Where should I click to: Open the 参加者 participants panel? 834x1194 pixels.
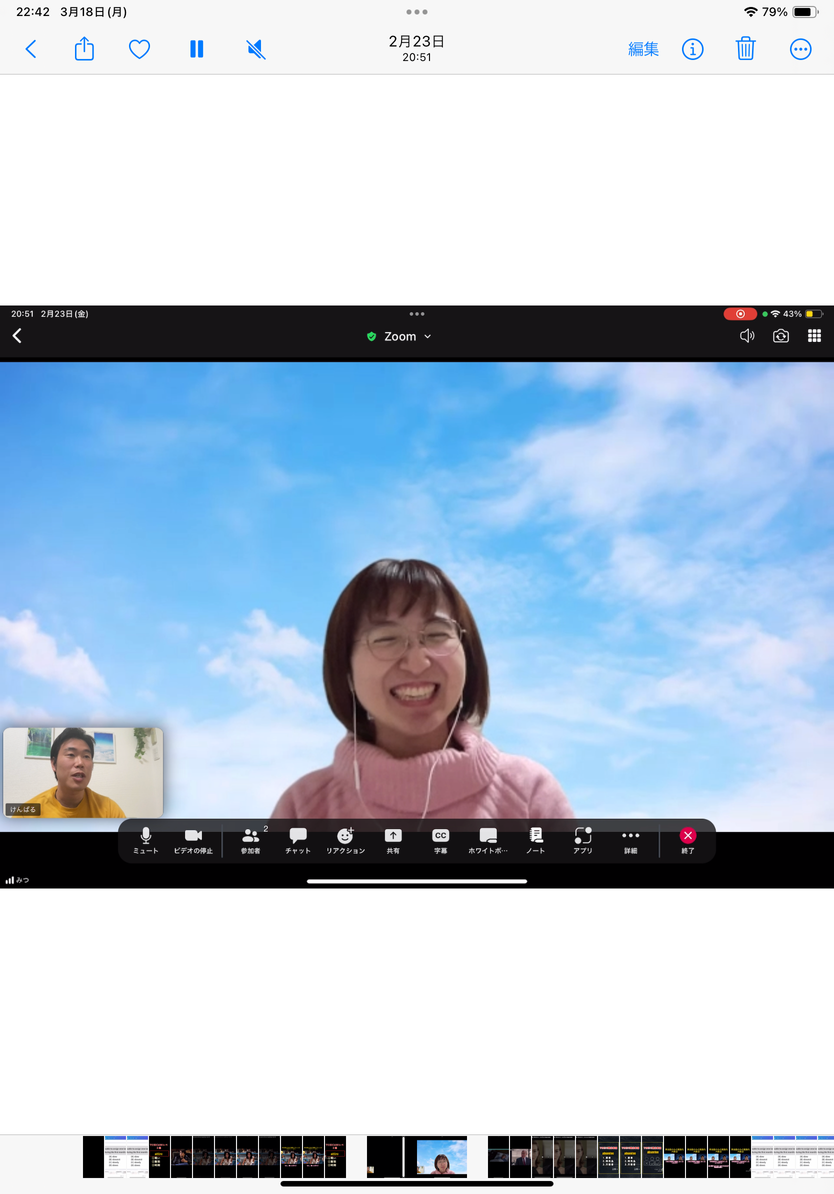click(250, 840)
